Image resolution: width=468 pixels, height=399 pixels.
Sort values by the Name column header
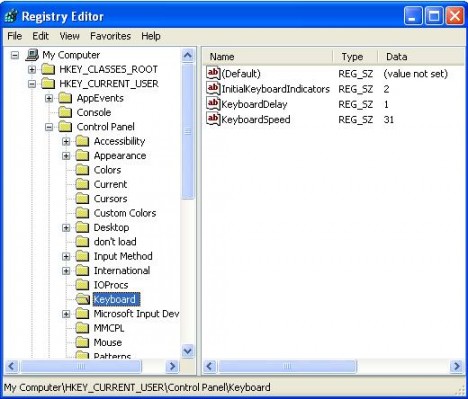pos(267,57)
